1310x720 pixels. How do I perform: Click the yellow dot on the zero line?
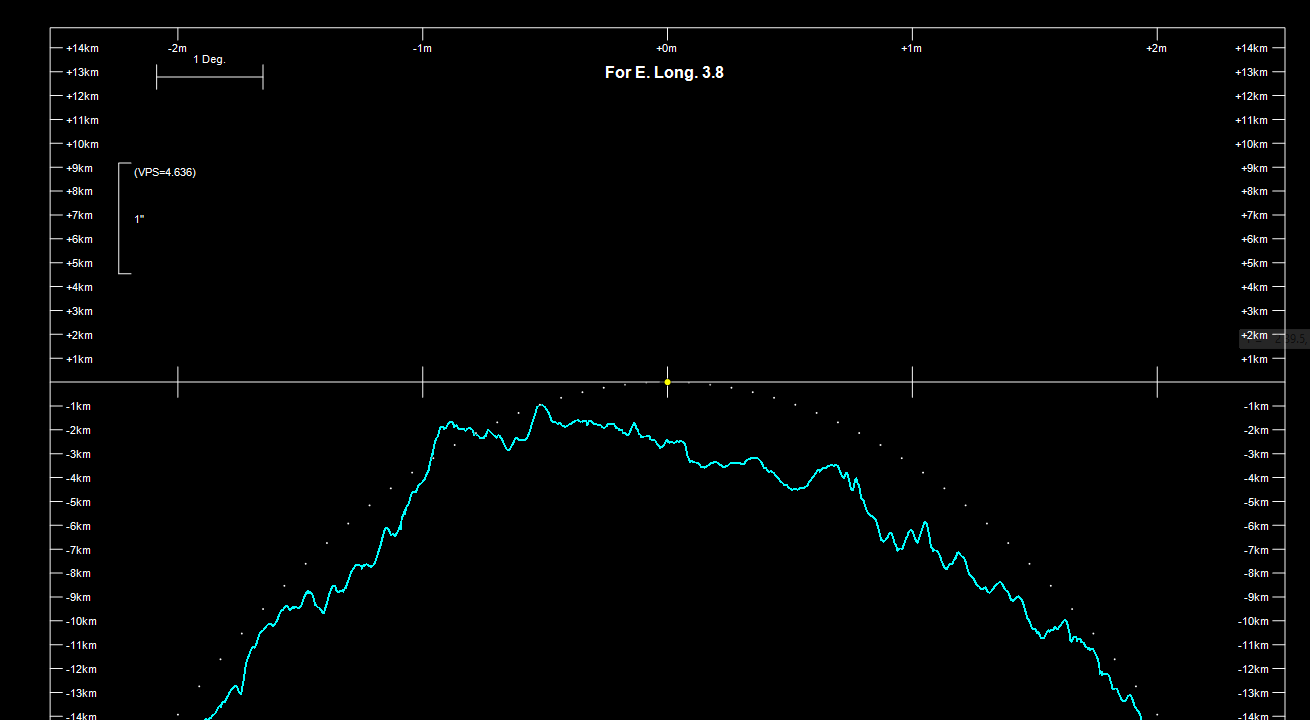[667, 382]
